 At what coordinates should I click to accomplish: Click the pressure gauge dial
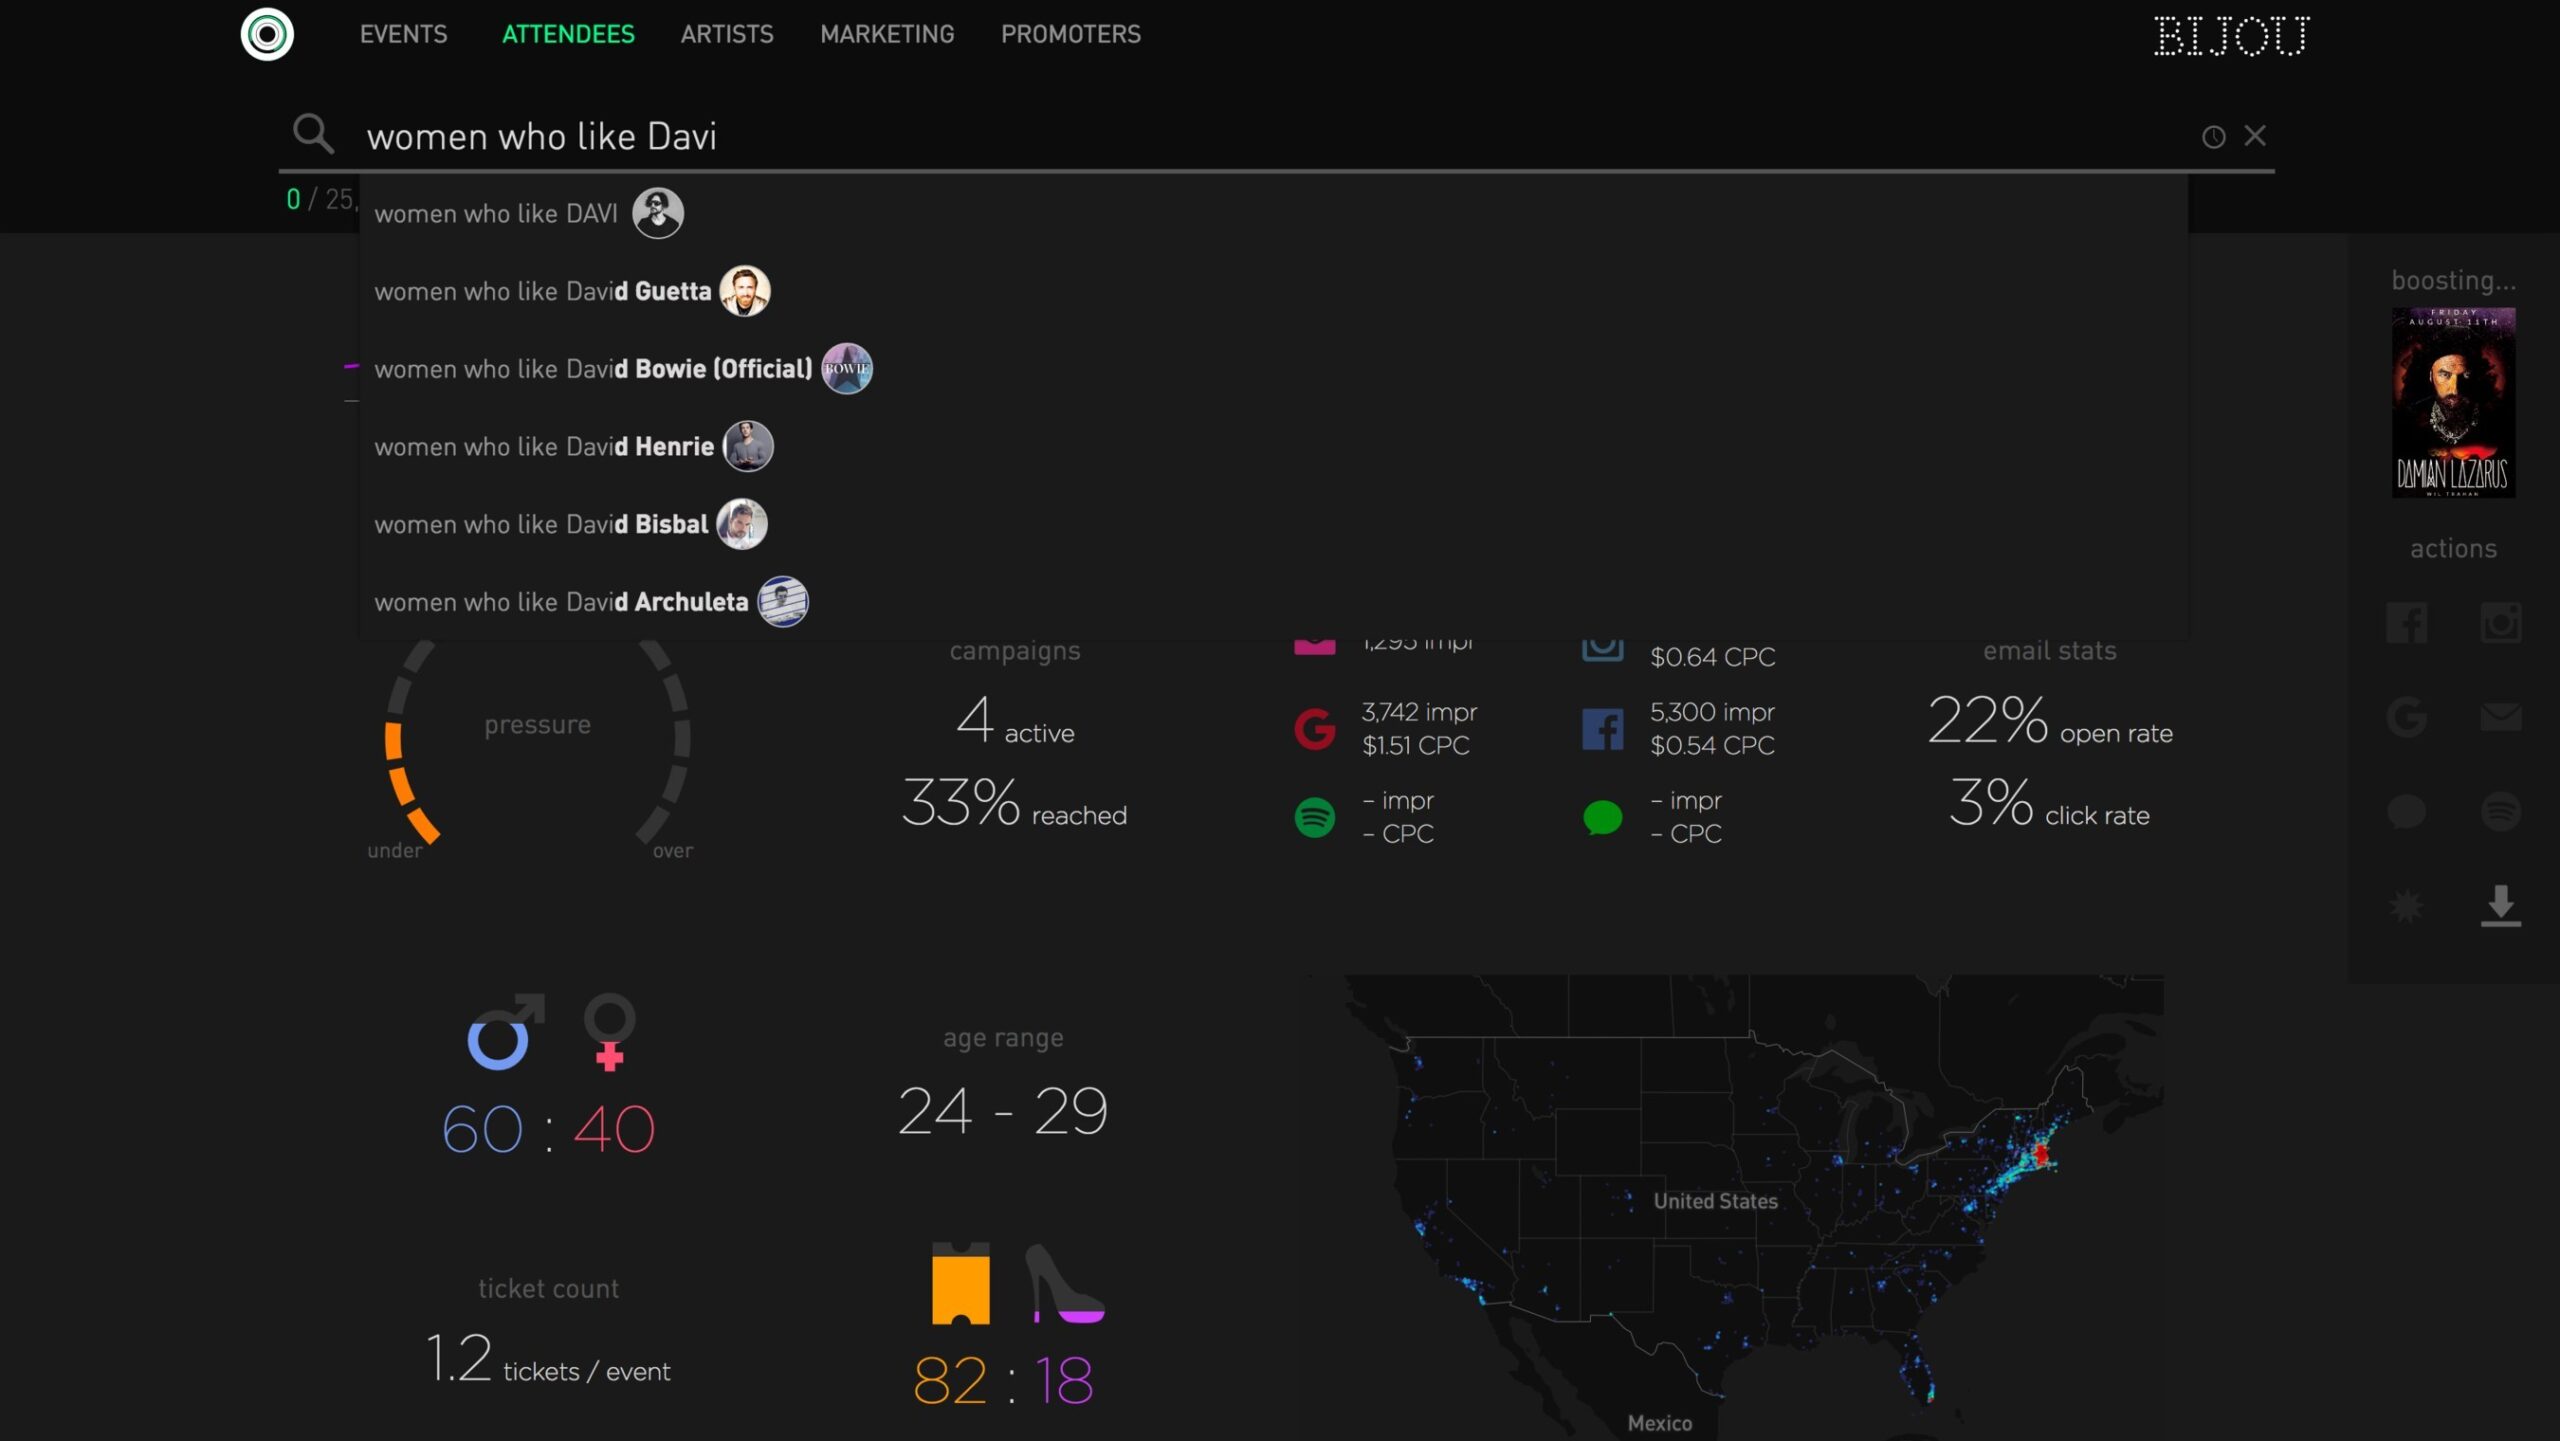click(x=538, y=745)
